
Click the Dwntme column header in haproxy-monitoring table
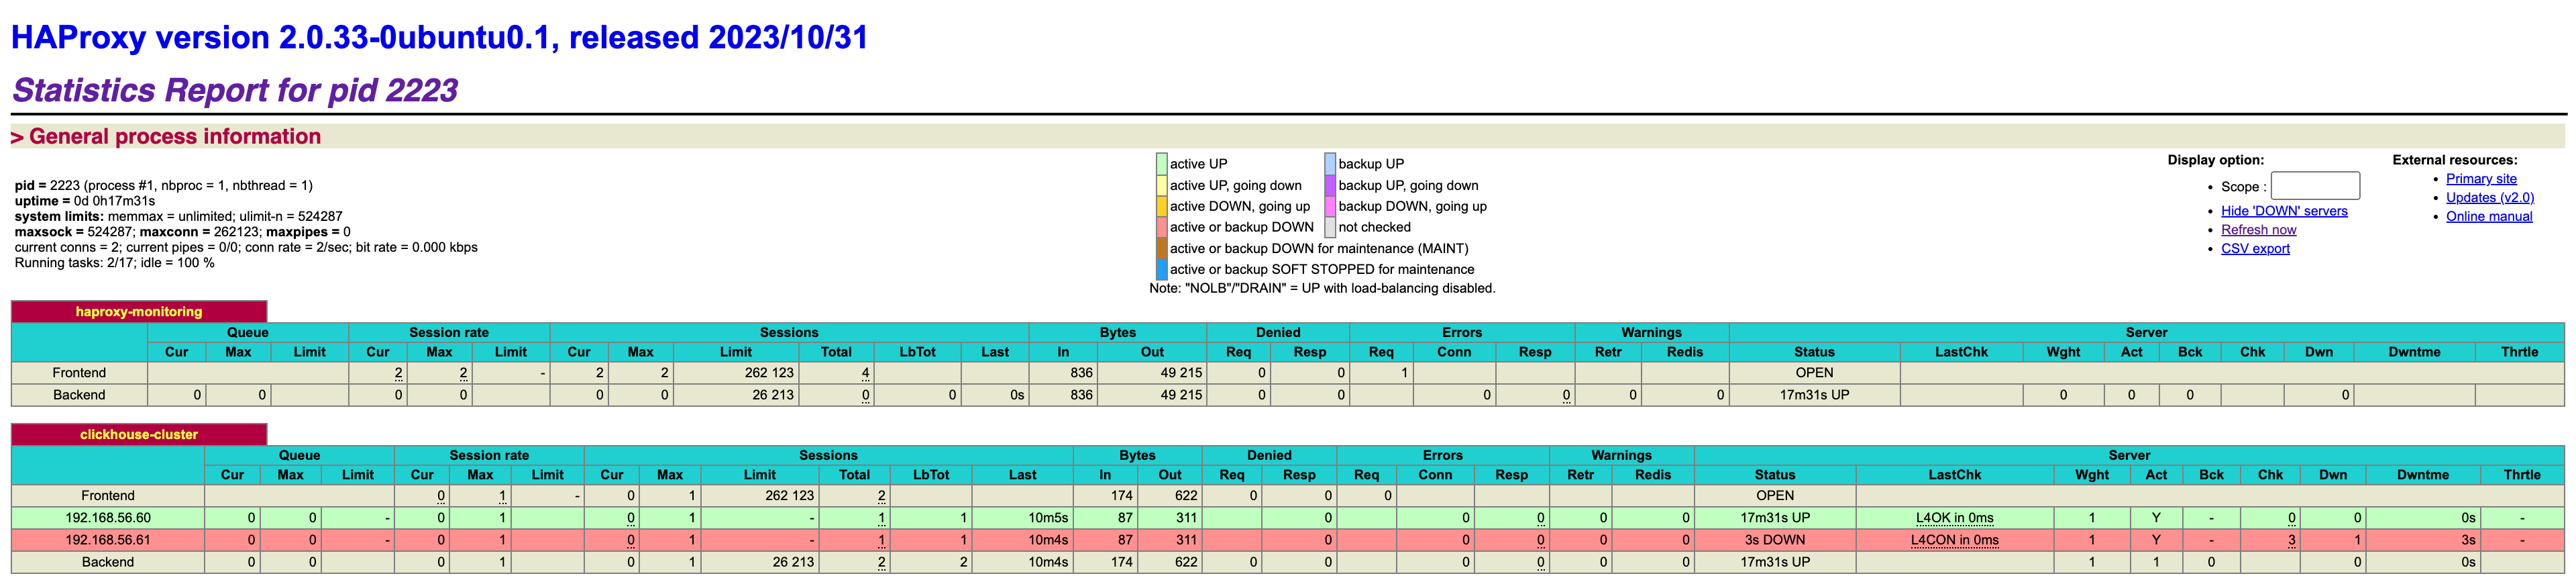pyautogui.click(x=2414, y=352)
